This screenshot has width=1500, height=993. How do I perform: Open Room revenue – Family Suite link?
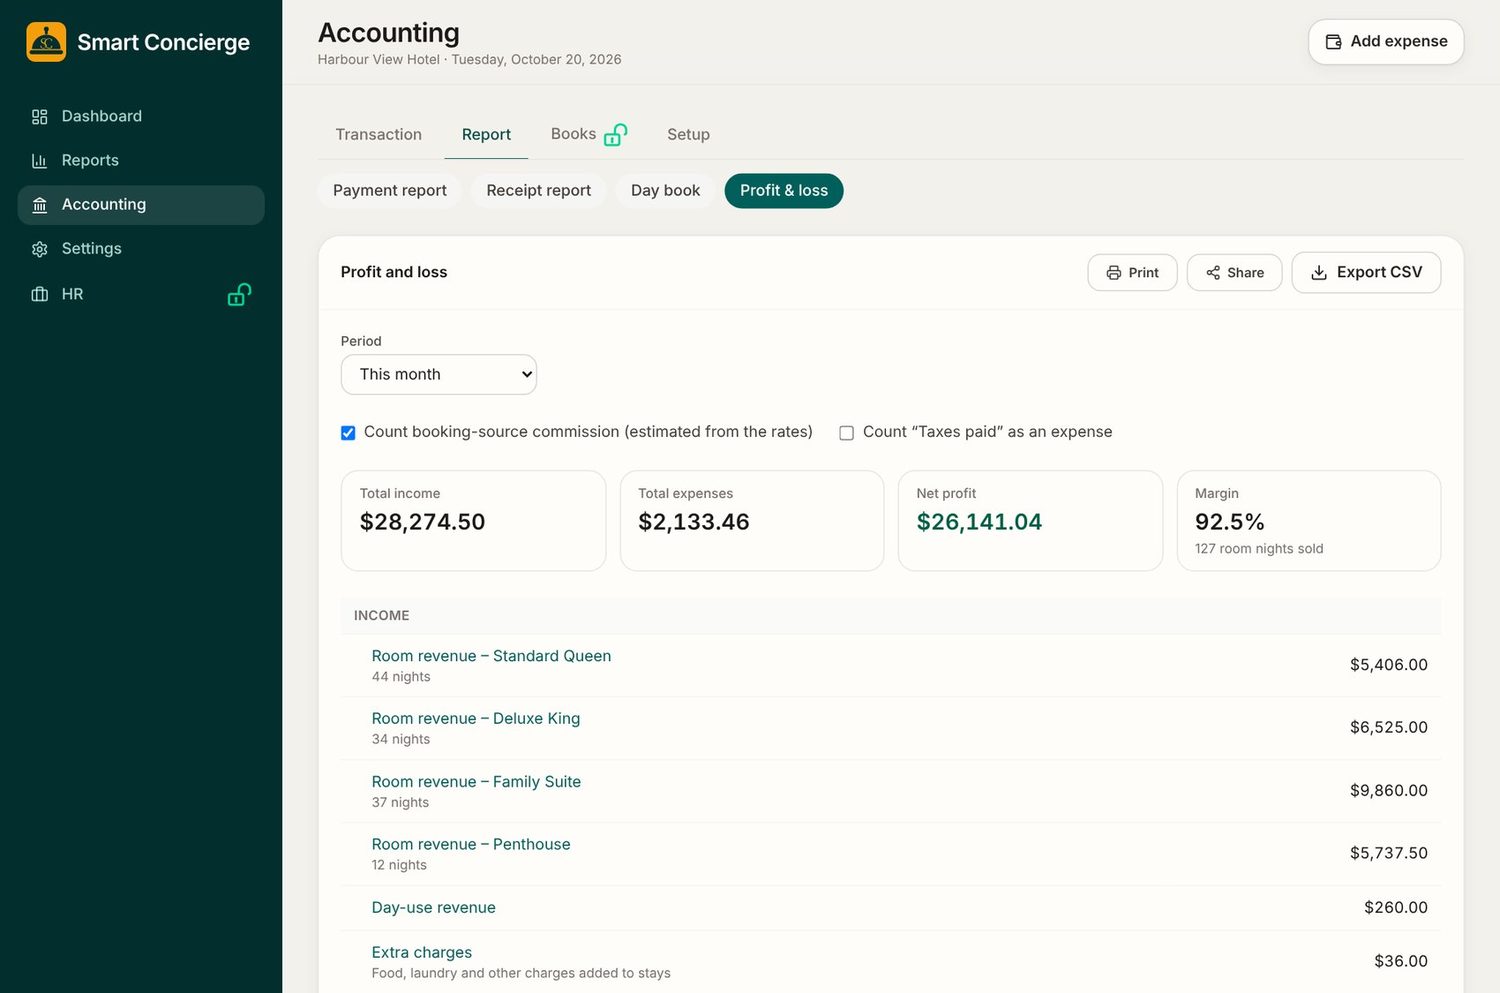476,782
